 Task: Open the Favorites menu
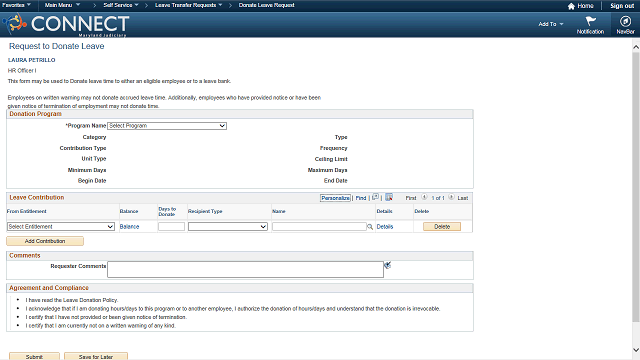coord(16,5)
